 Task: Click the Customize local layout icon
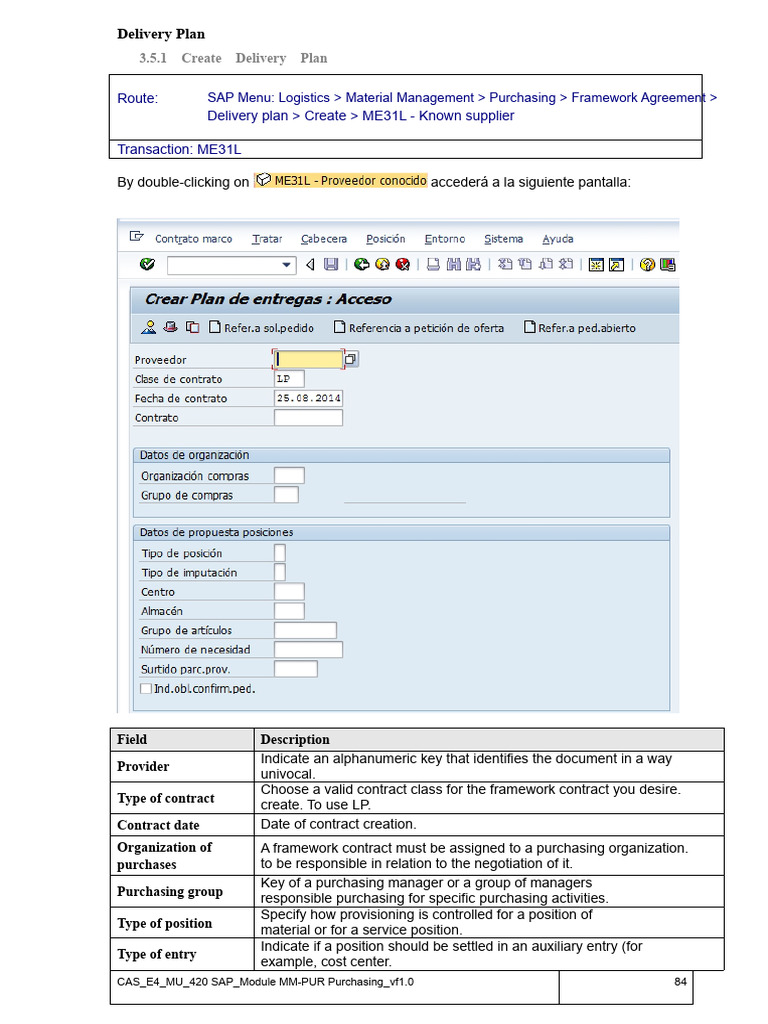667,264
